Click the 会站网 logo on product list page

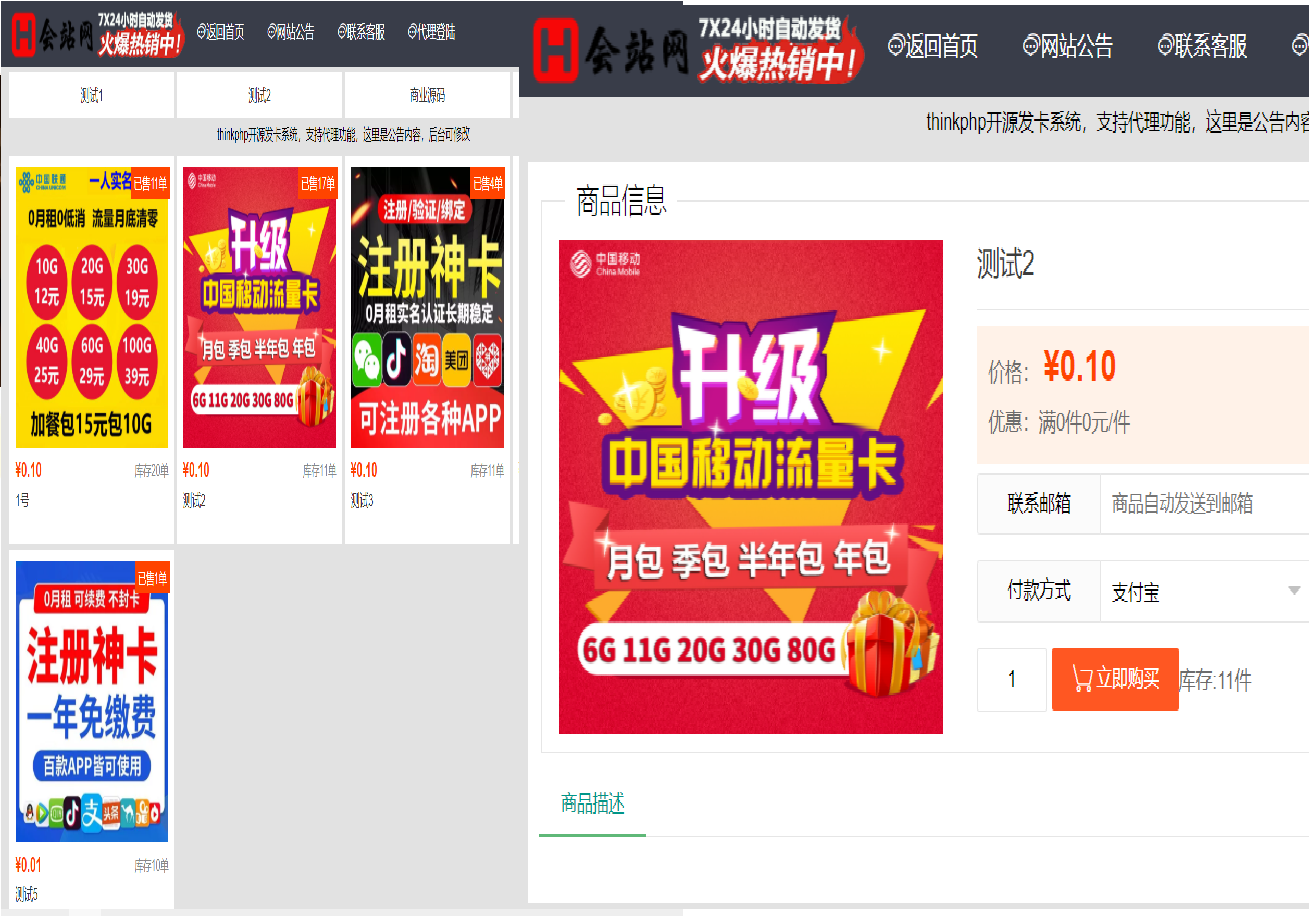coord(50,34)
